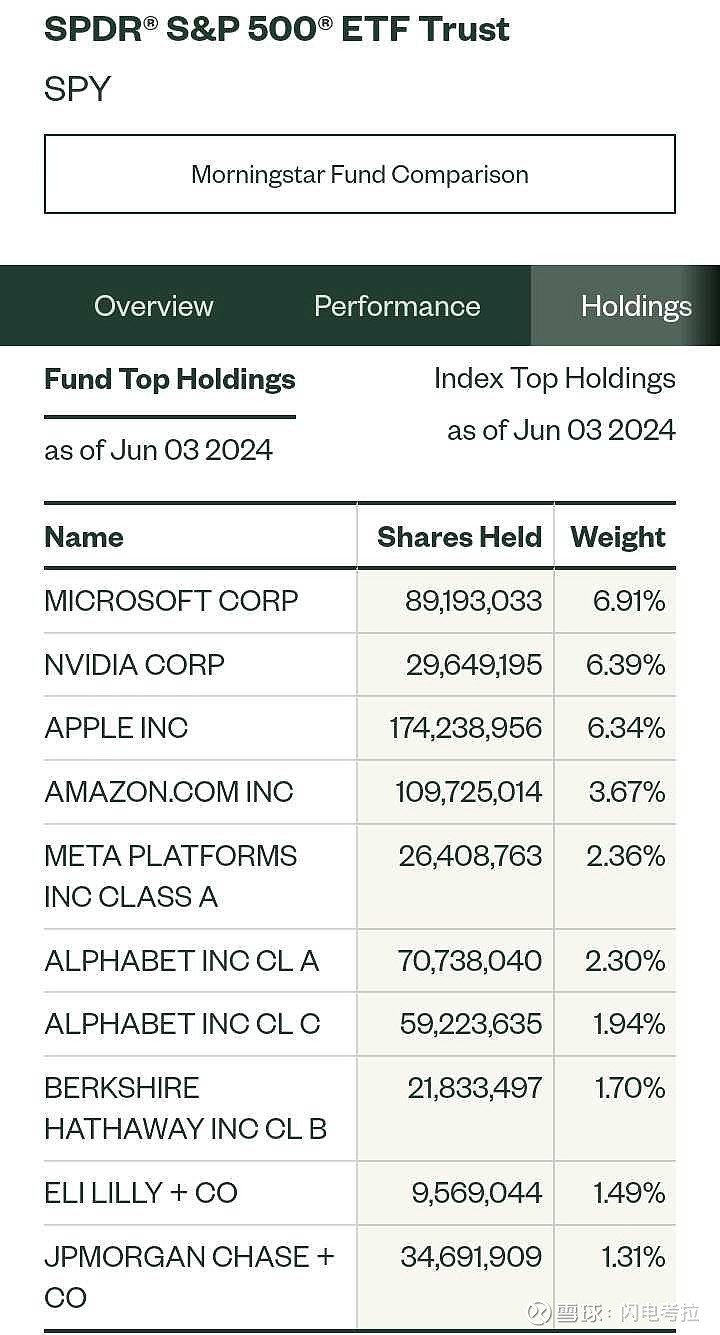
Task: Select the NVIDIA CORP row
Action: click(134, 665)
